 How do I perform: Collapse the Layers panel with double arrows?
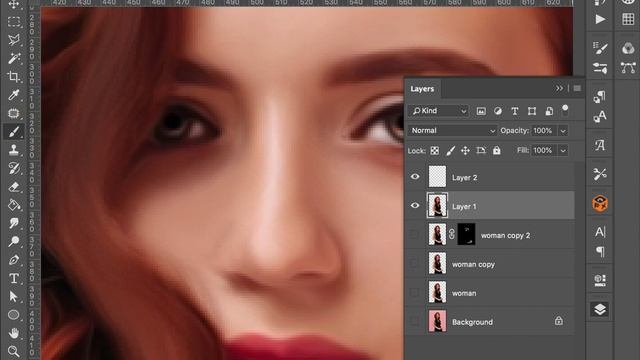pos(559,88)
